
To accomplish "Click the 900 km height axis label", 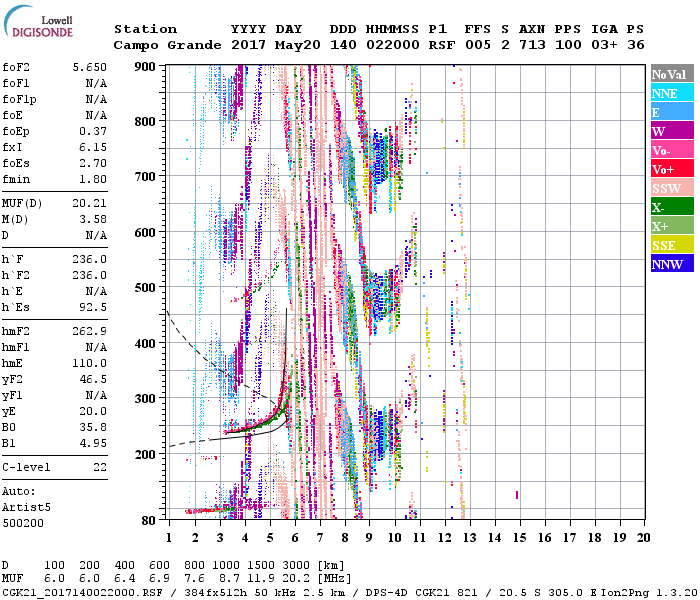I will click(147, 66).
